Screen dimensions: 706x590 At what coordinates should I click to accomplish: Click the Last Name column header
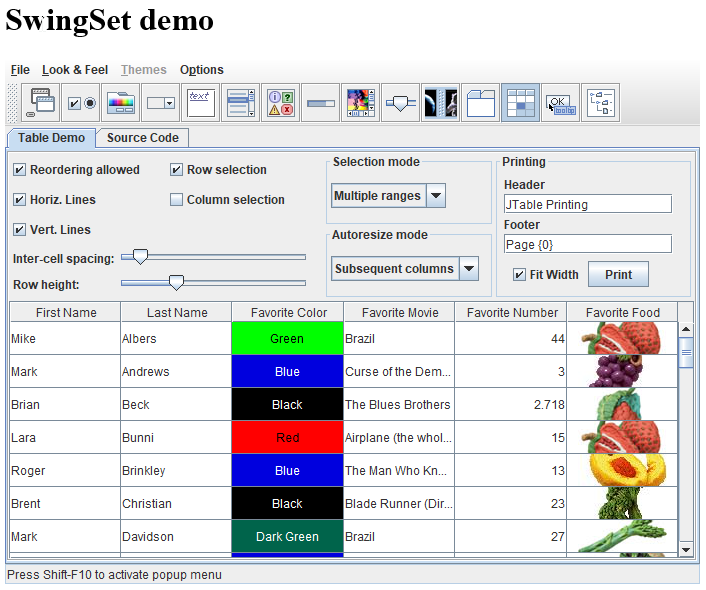[x=177, y=312]
